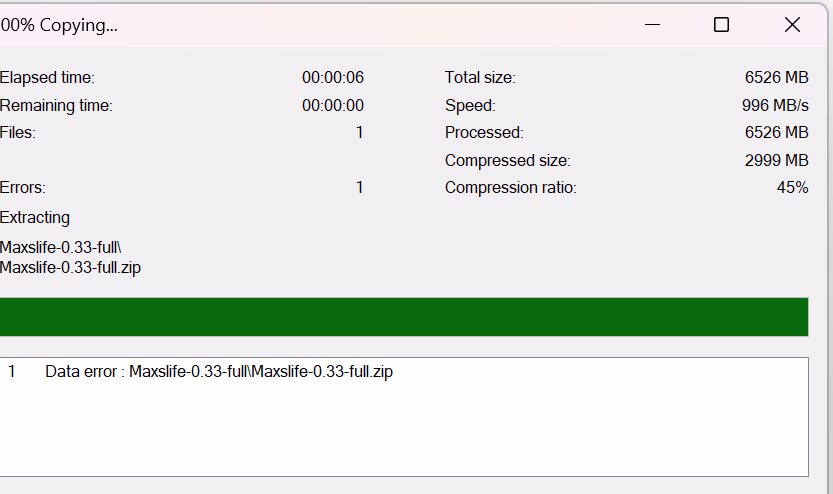Click the Errors label

tap(23, 188)
